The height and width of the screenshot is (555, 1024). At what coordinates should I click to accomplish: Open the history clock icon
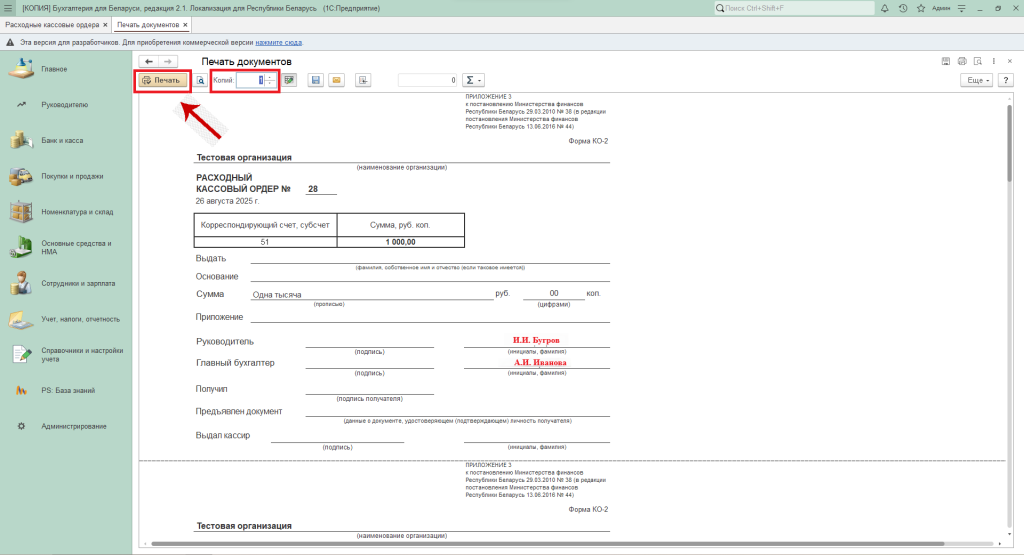(903, 8)
